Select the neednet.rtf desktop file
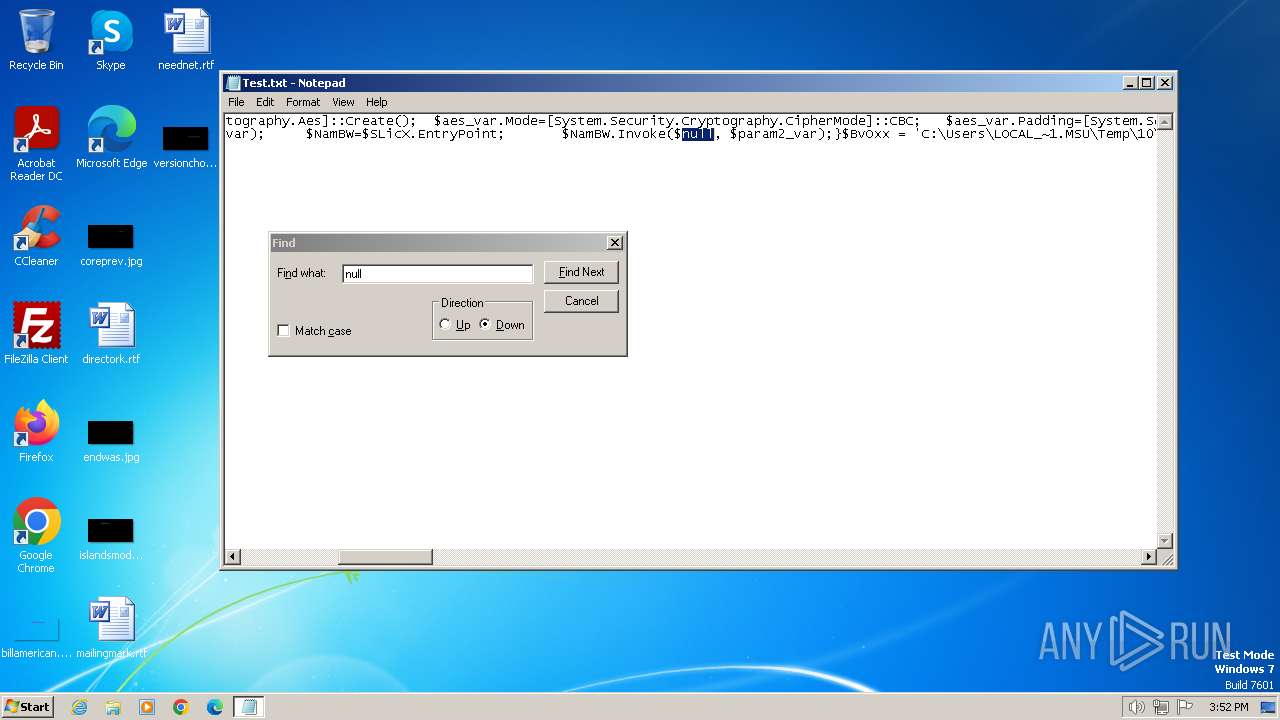The image size is (1280, 720). click(x=186, y=40)
